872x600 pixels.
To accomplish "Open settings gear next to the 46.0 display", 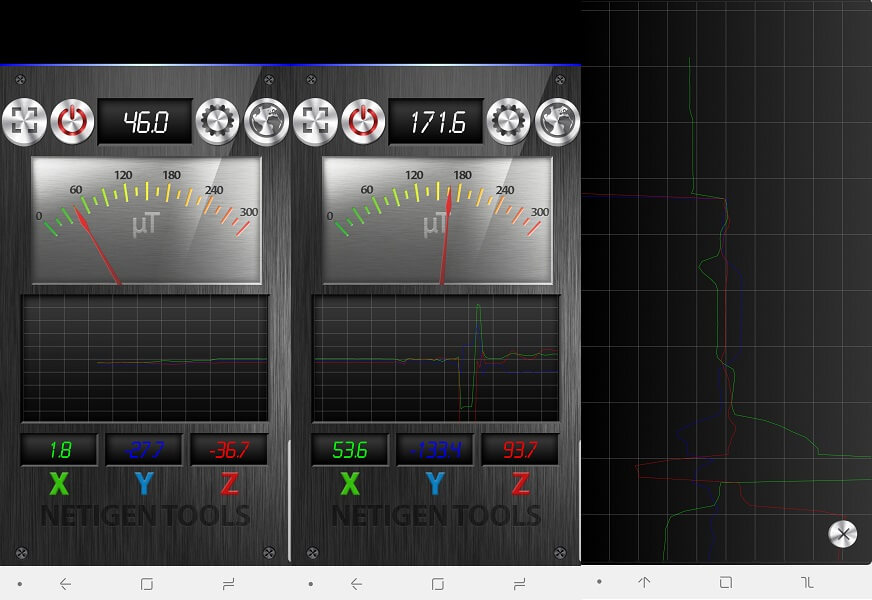I will (x=217, y=122).
